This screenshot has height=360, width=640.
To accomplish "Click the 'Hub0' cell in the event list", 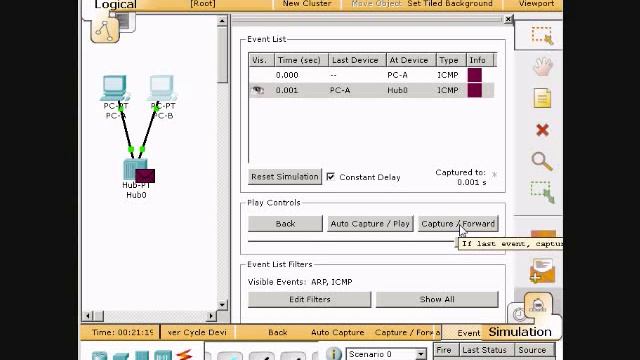I will coord(398,90).
